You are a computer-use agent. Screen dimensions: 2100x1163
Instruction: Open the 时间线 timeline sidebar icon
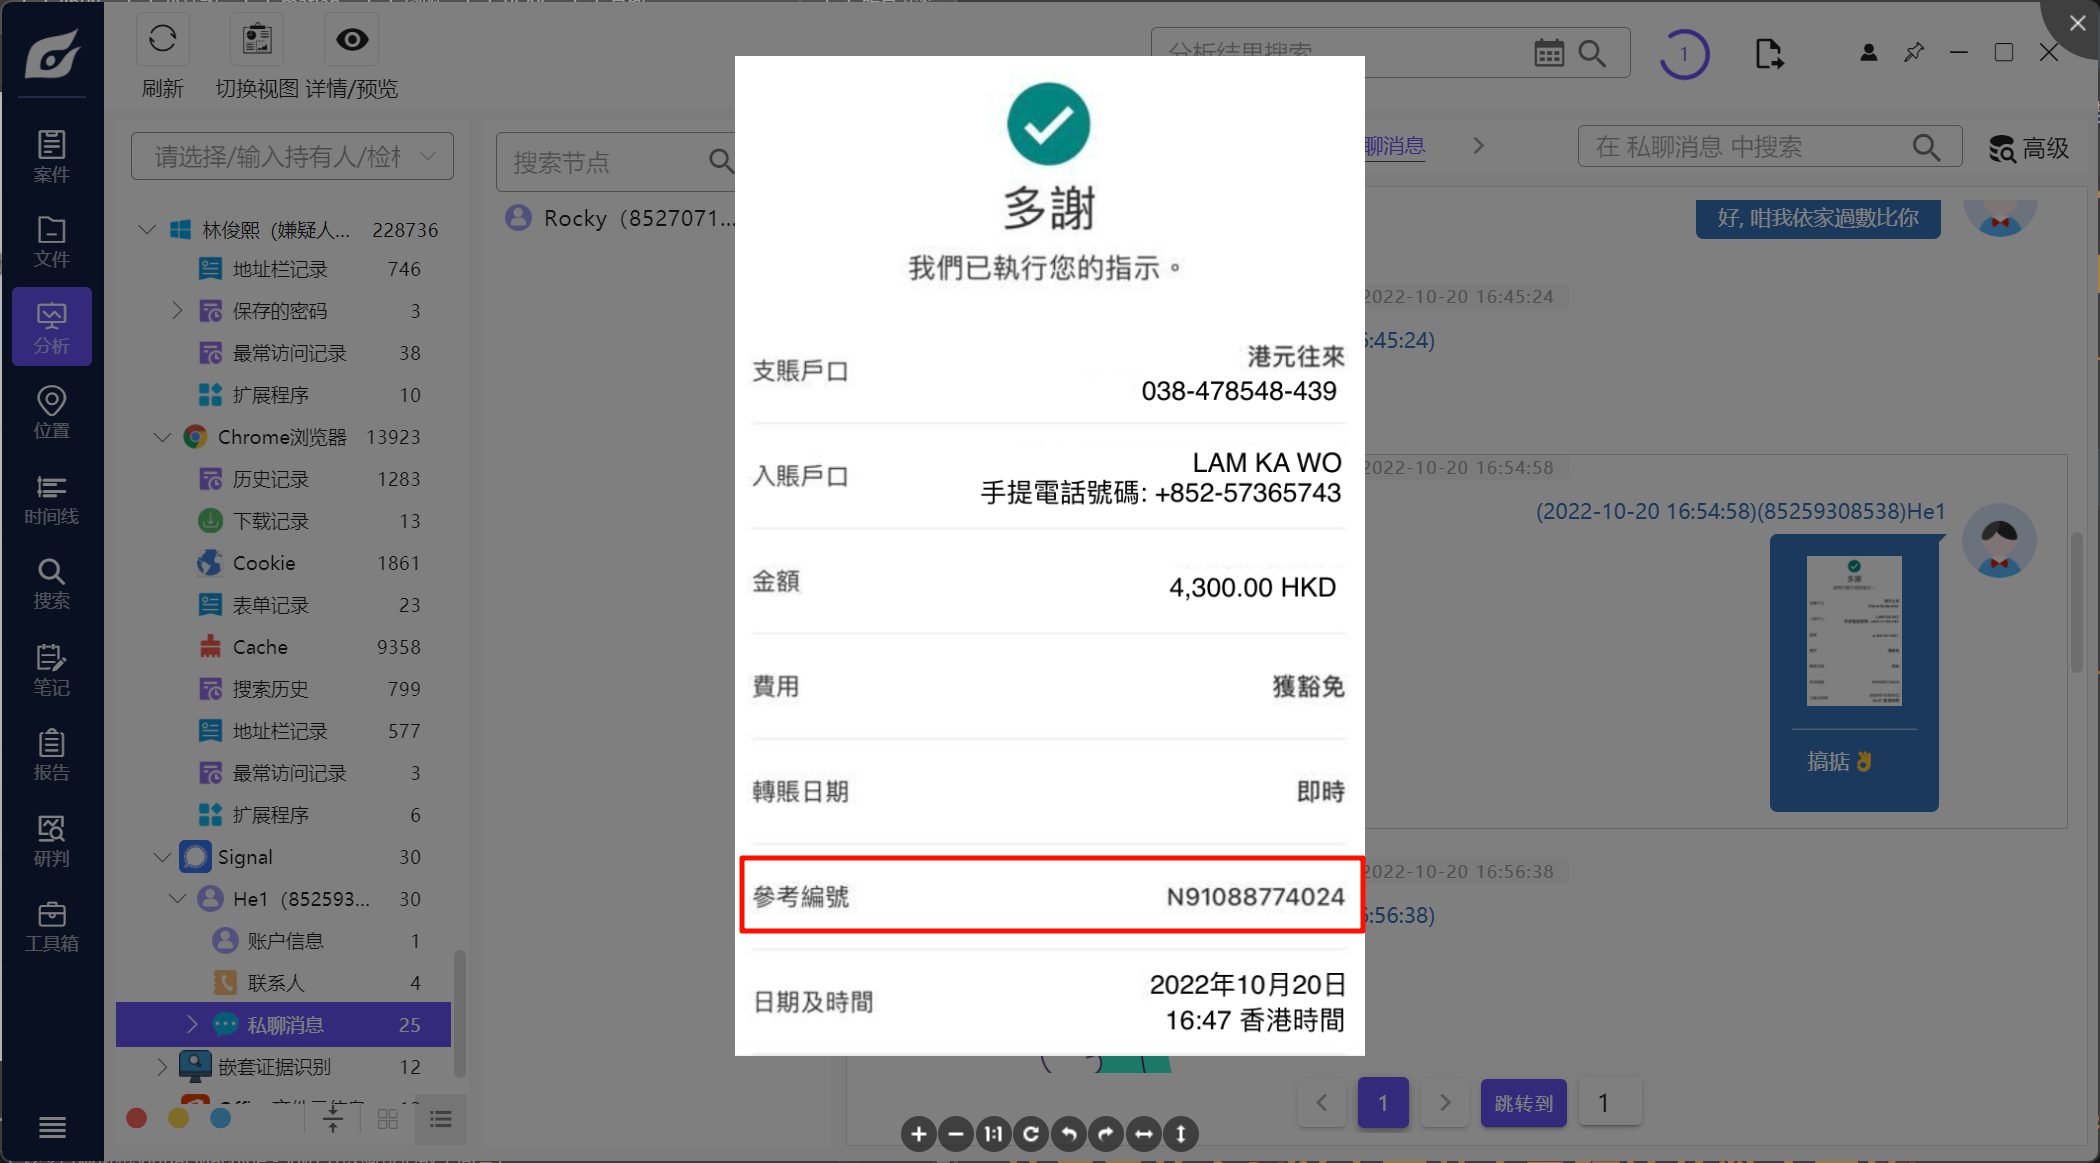[51, 499]
